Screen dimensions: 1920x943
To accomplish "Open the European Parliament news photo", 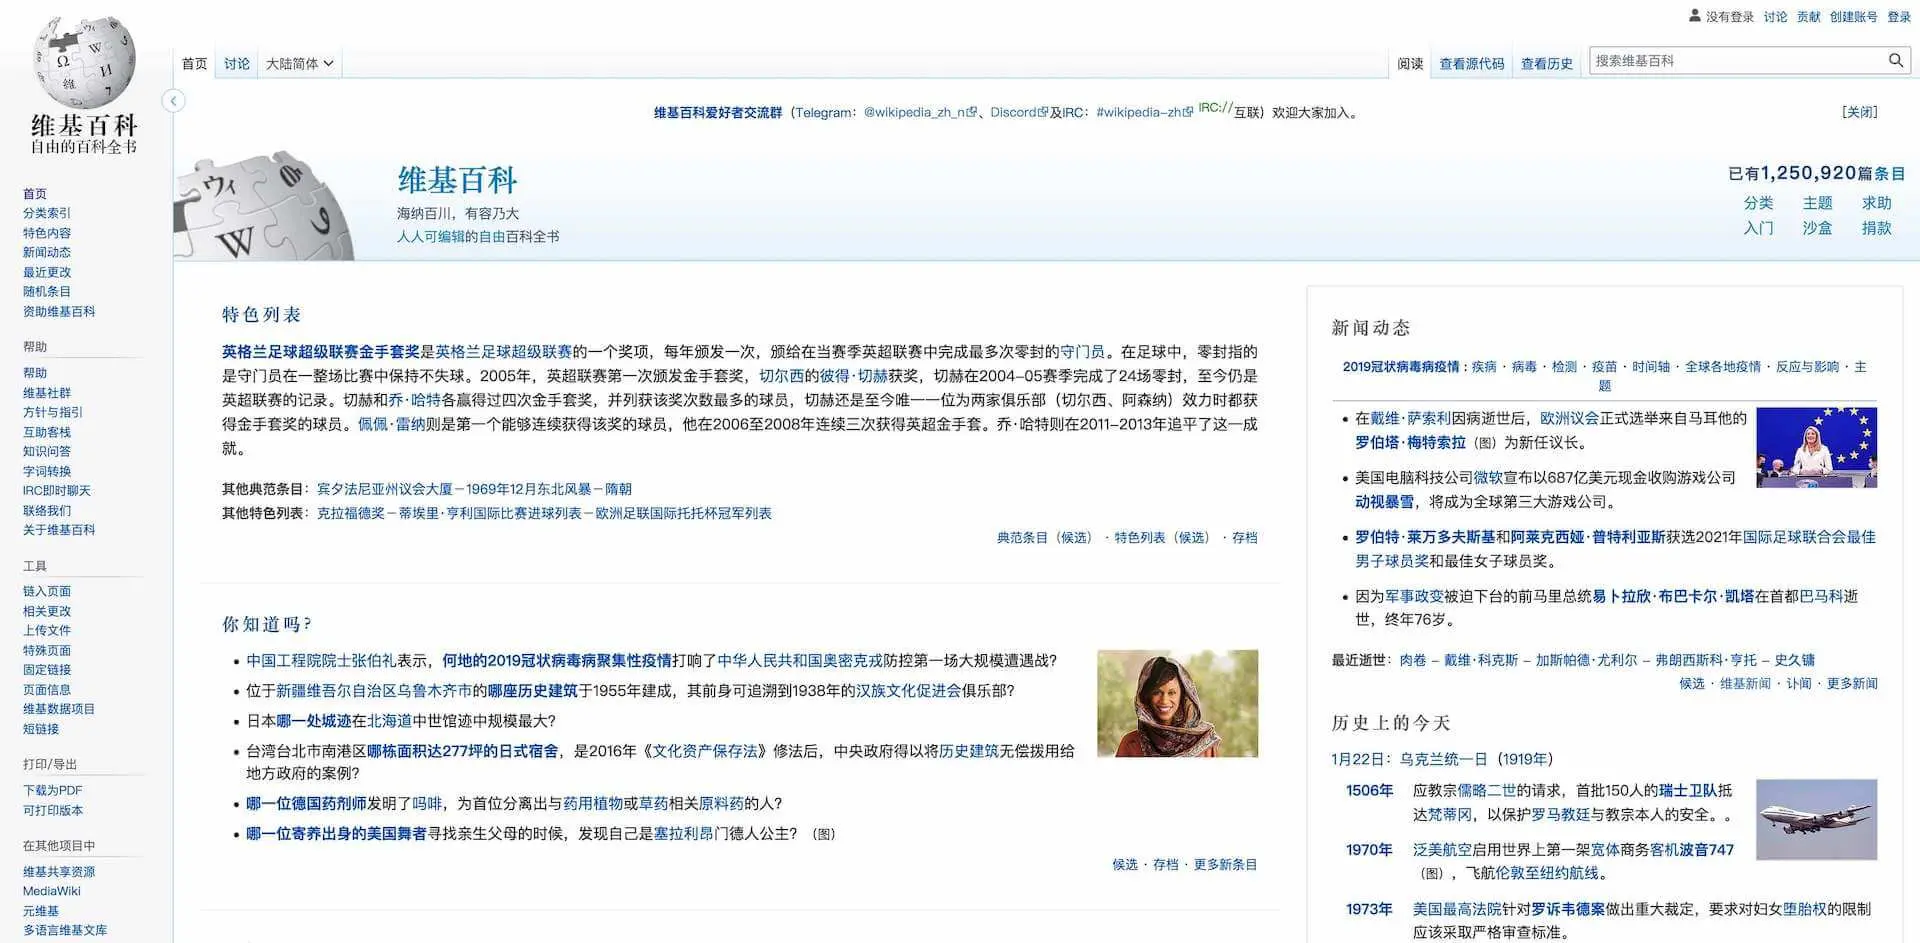I will pyautogui.click(x=1816, y=447).
